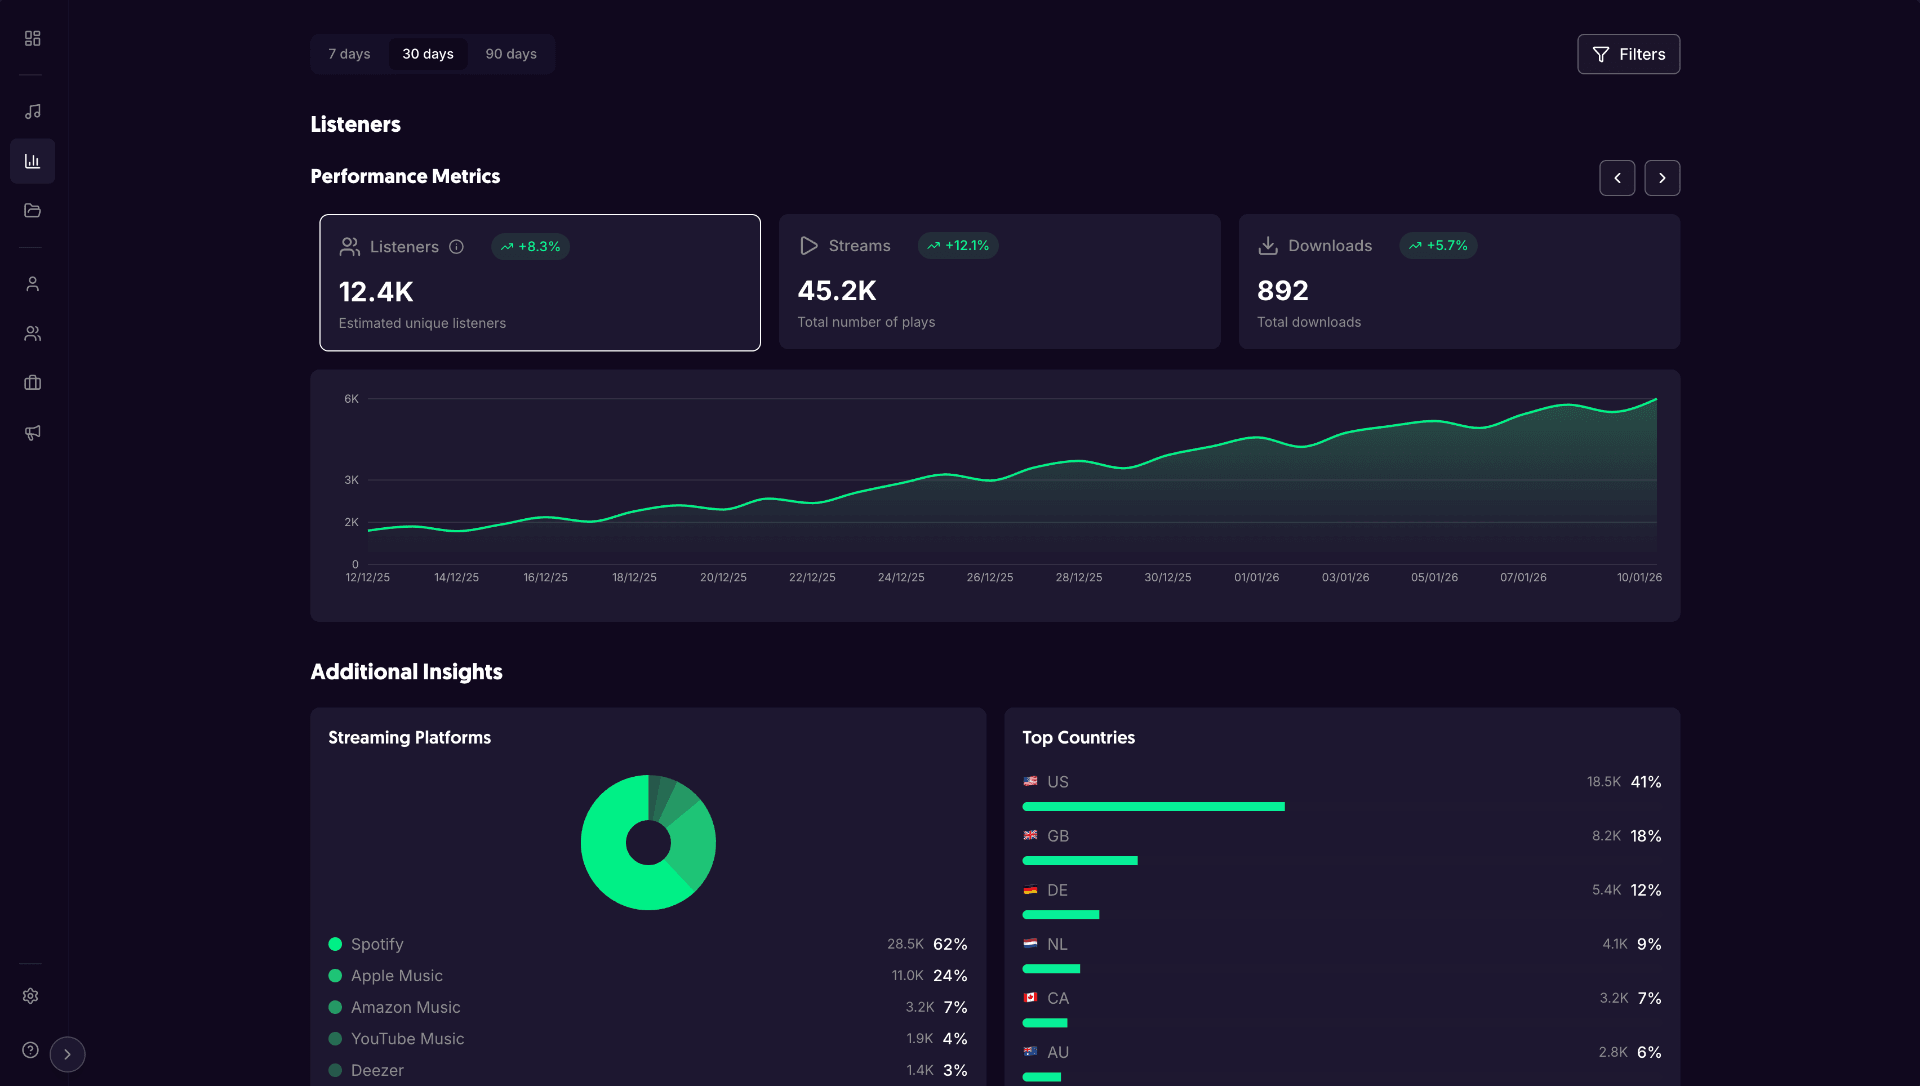1920x1086 pixels.
Task: Click the YouTube Music platform label
Action: [x=408, y=1039]
